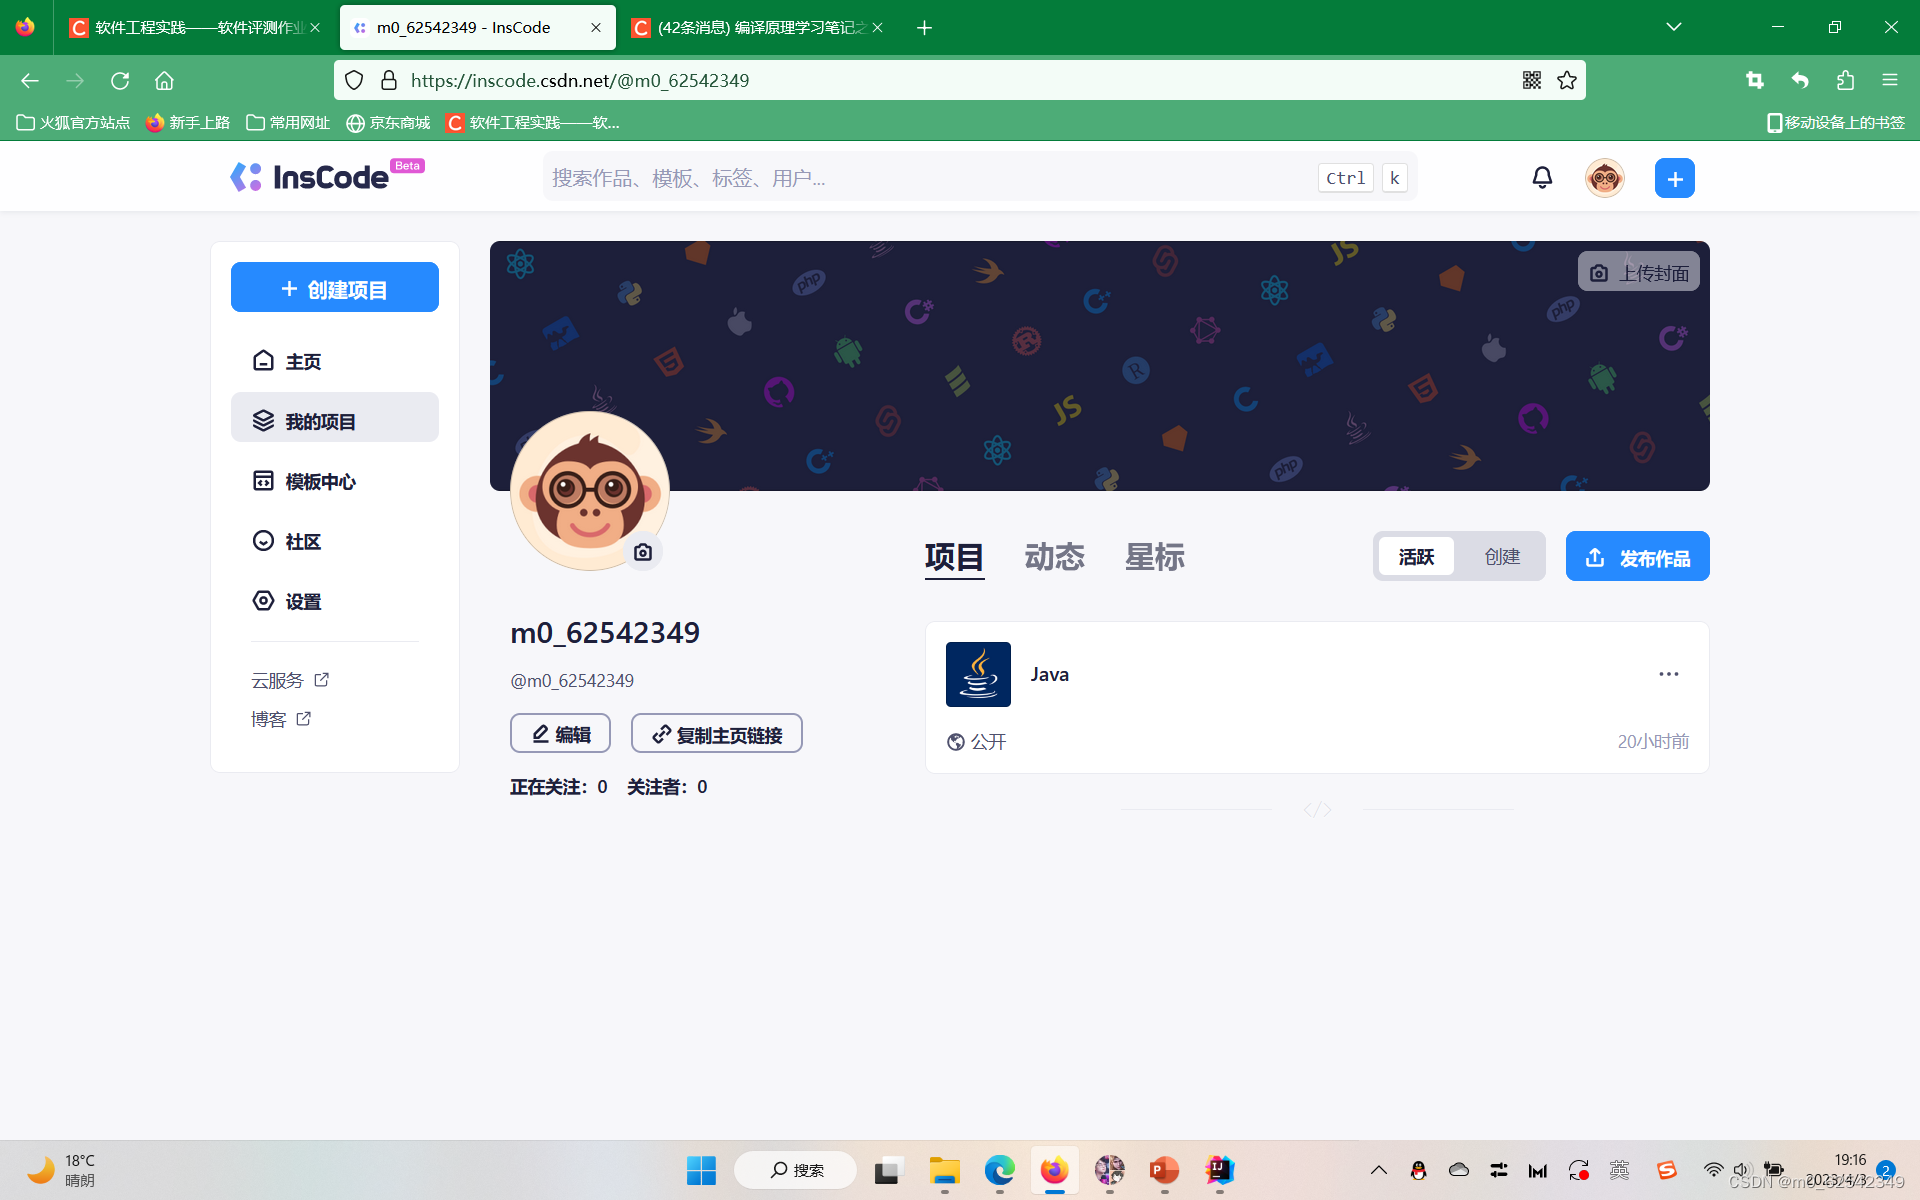
Task: Show hidden system tray icons
Action: coord(1378,1170)
